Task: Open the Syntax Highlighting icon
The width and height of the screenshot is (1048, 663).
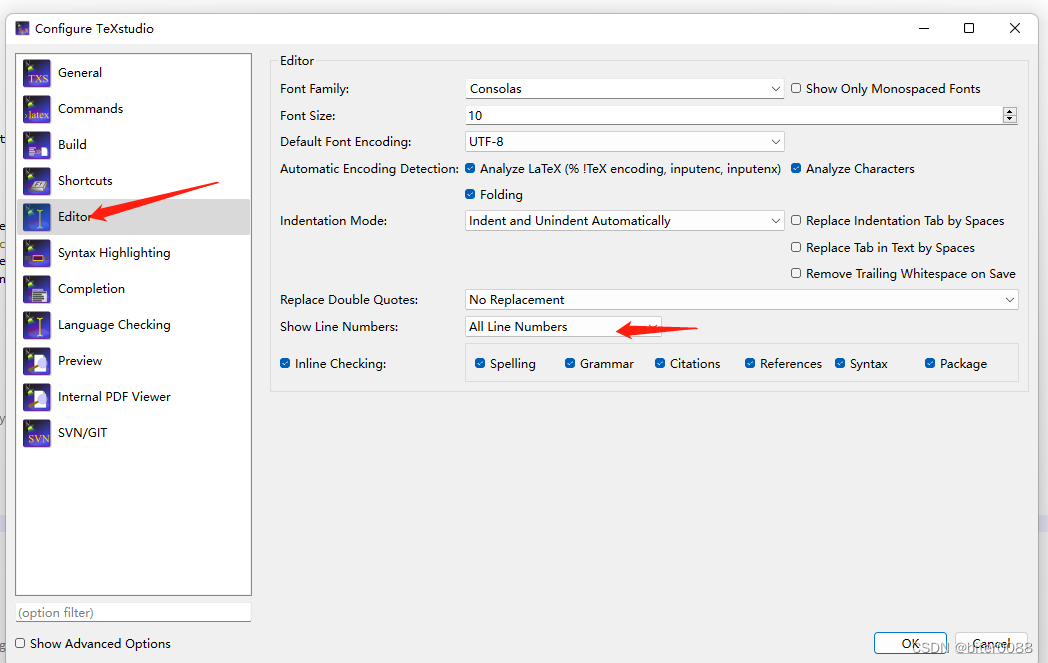Action: tap(37, 253)
